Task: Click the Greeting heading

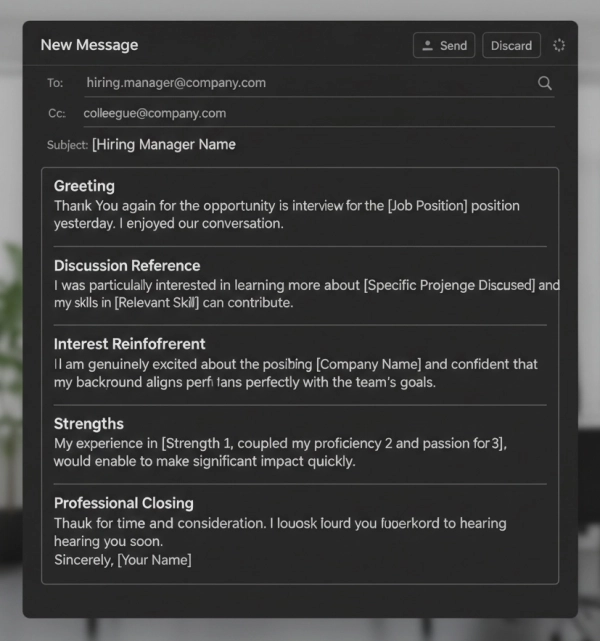Action: (x=84, y=186)
